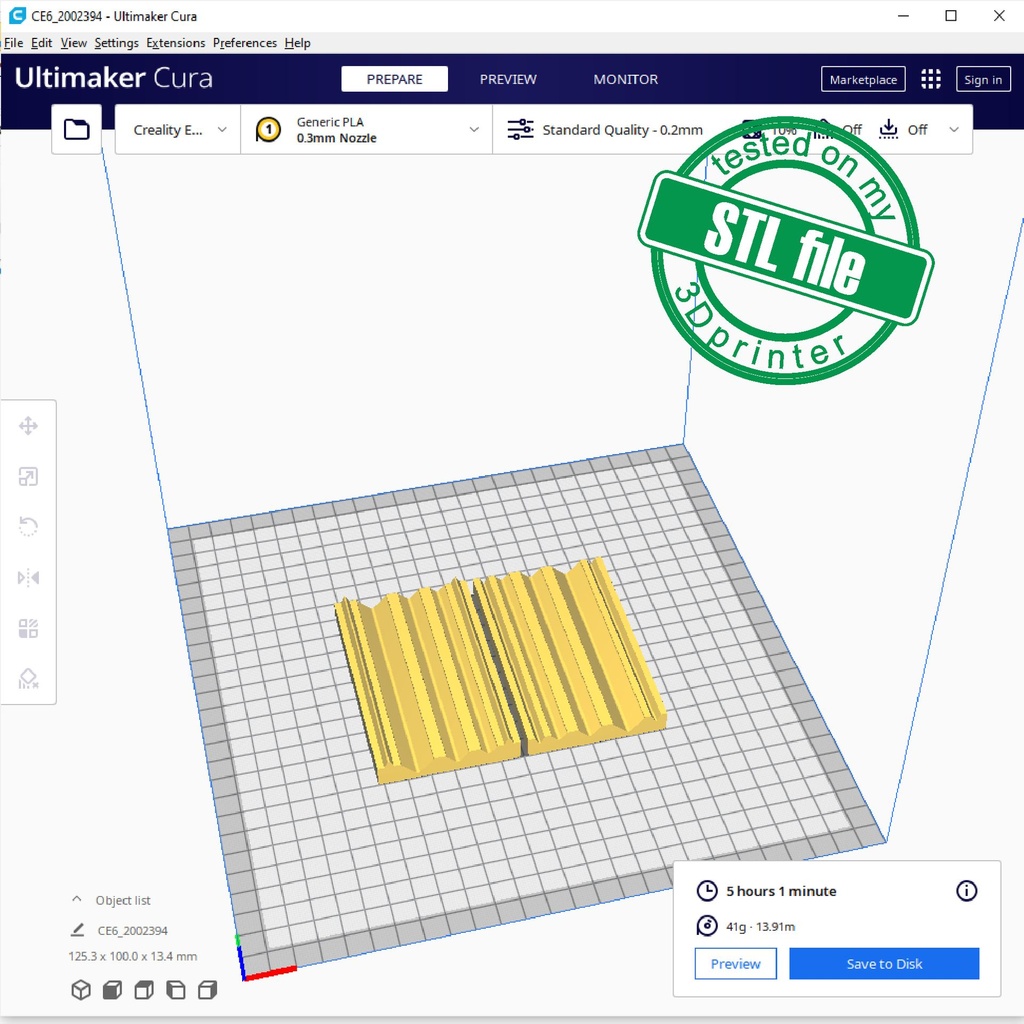Click Save to Disk button
1024x1024 pixels.
[884, 964]
